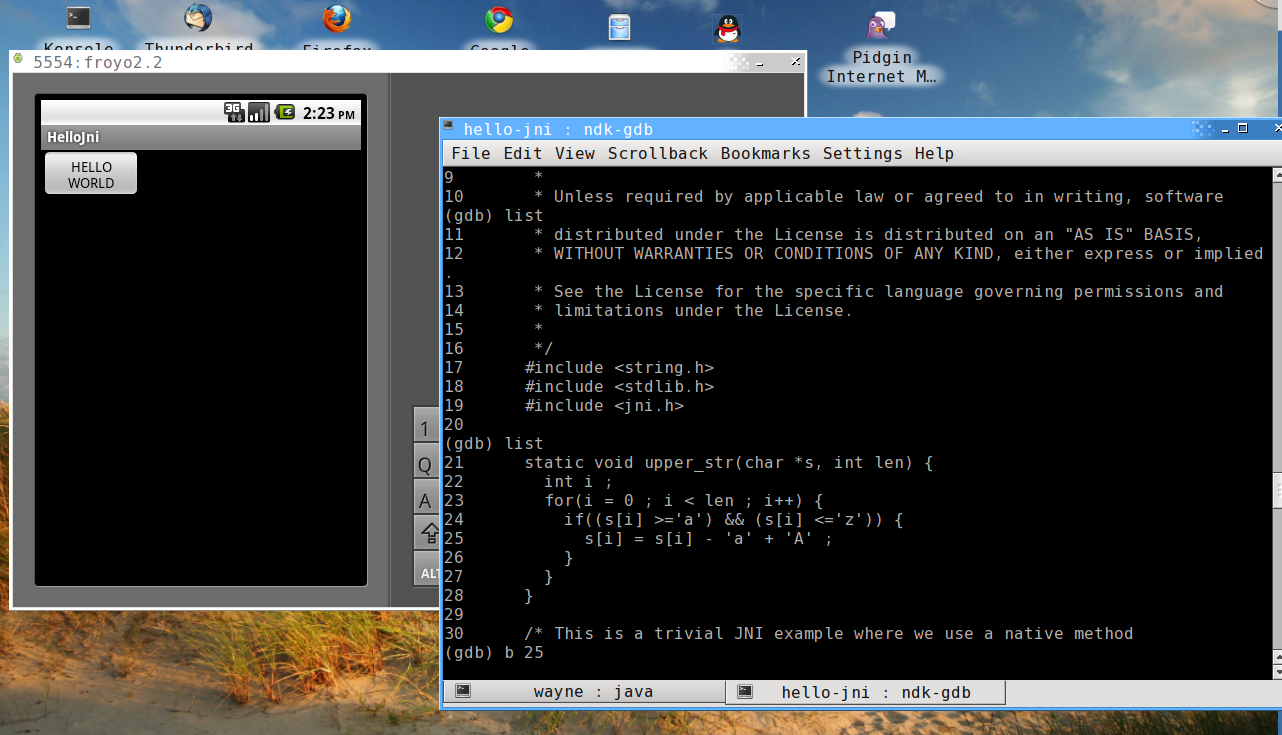
Task: Tap the HELLO WORLD button
Action: pyautogui.click(x=91, y=174)
